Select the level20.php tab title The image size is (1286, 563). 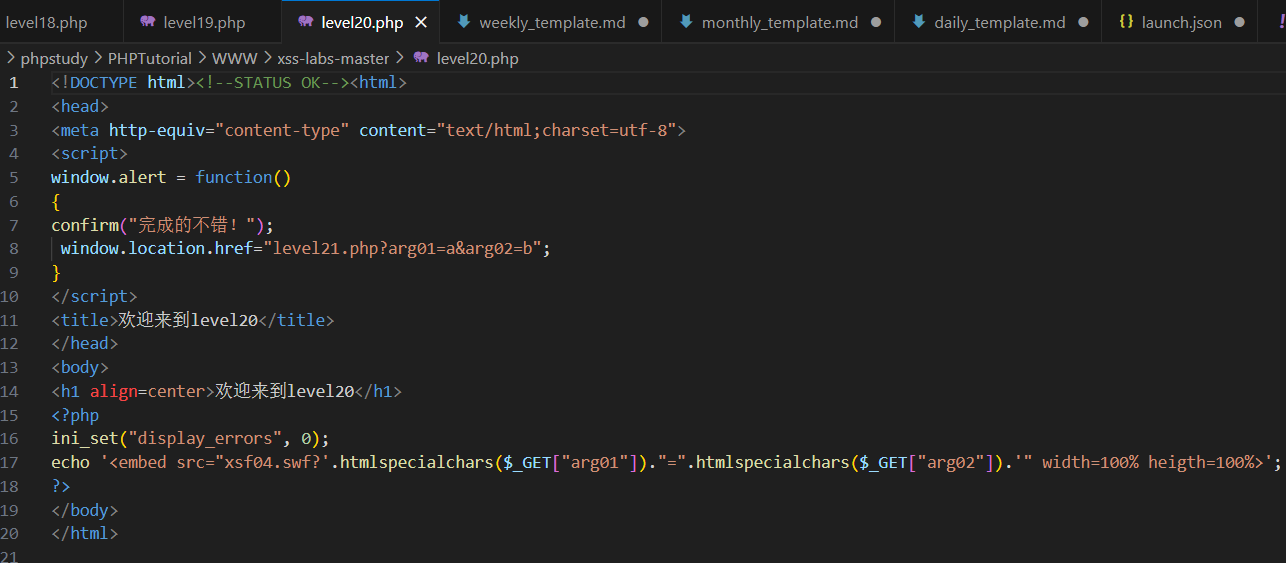(362, 22)
